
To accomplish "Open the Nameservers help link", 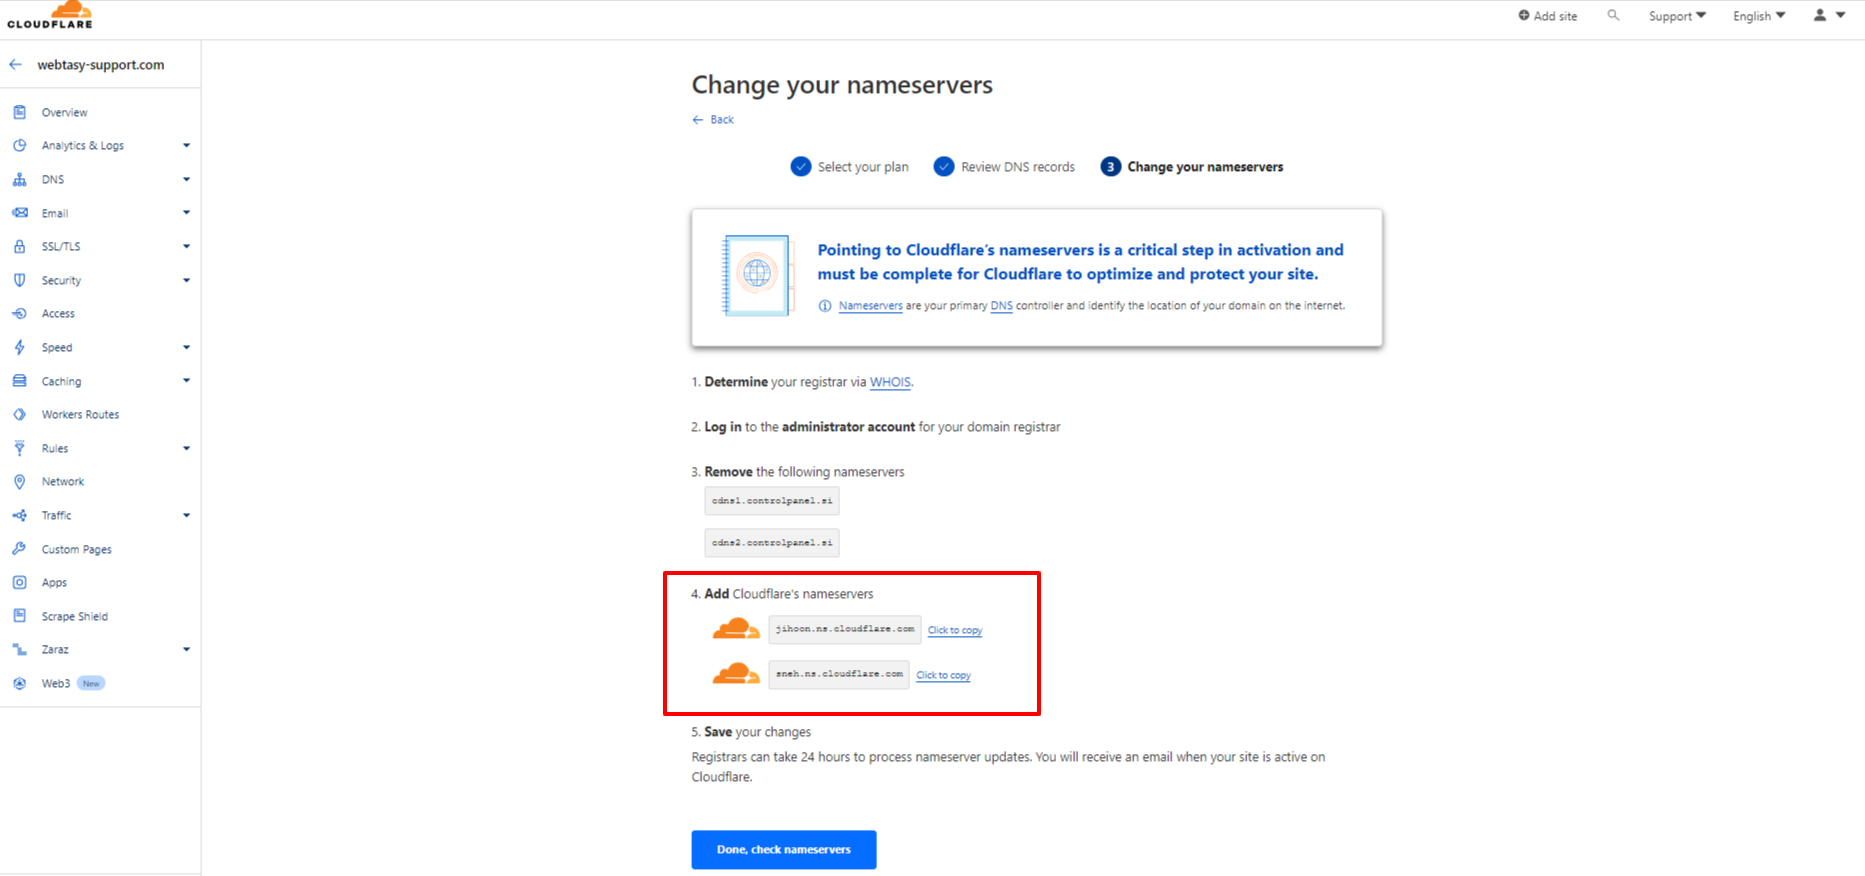I will click(x=870, y=306).
